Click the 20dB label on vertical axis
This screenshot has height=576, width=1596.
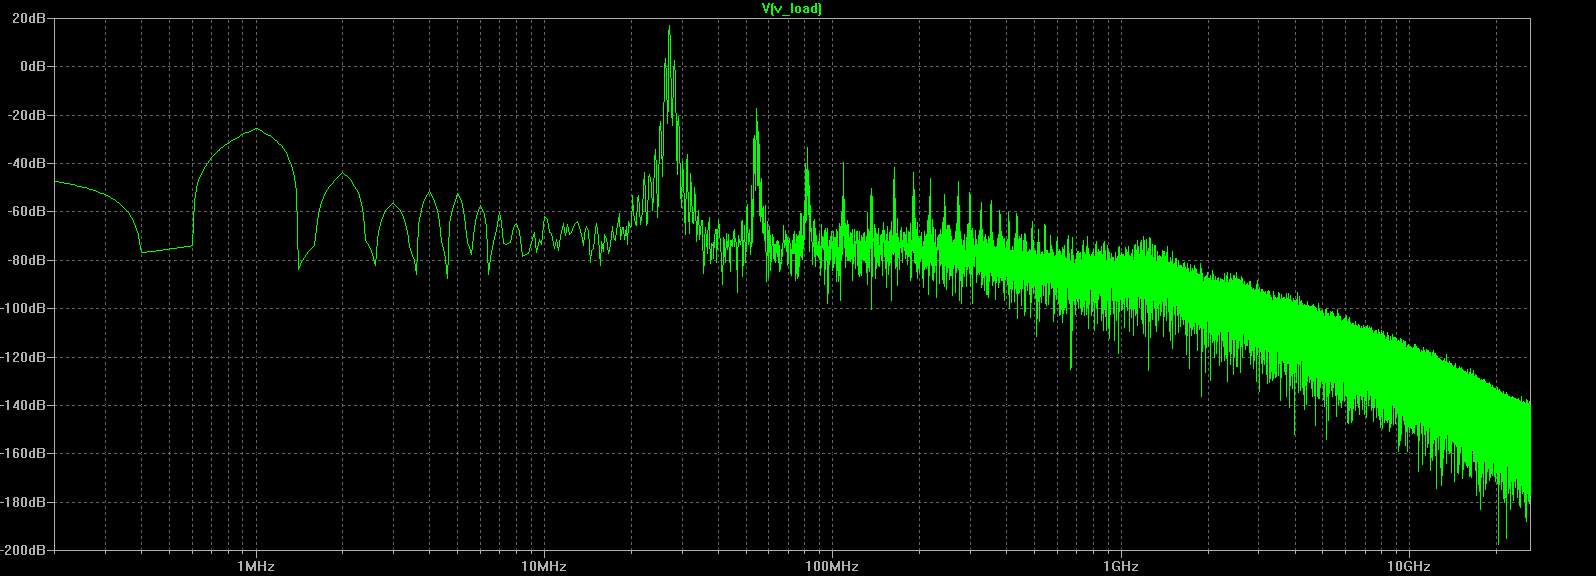pyautogui.click(x=30, y=18)
